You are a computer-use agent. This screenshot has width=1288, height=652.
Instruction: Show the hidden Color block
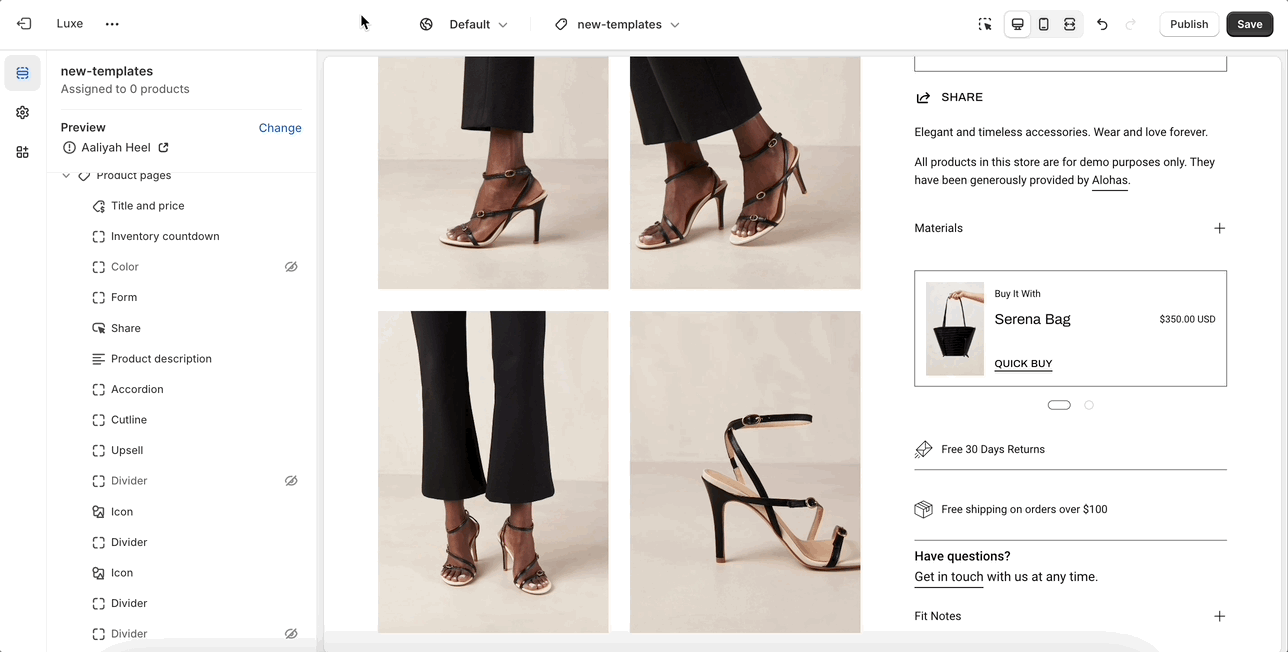pyautogui.click(x=291, y=267)
